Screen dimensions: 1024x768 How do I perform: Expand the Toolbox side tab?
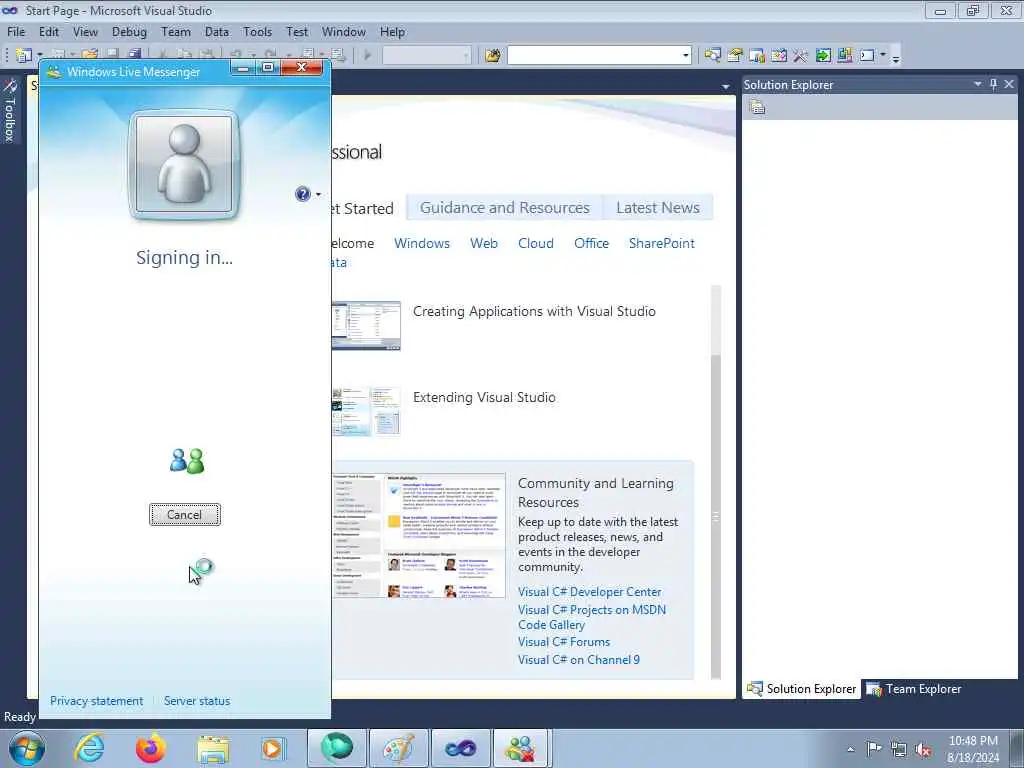click(10, 110)
